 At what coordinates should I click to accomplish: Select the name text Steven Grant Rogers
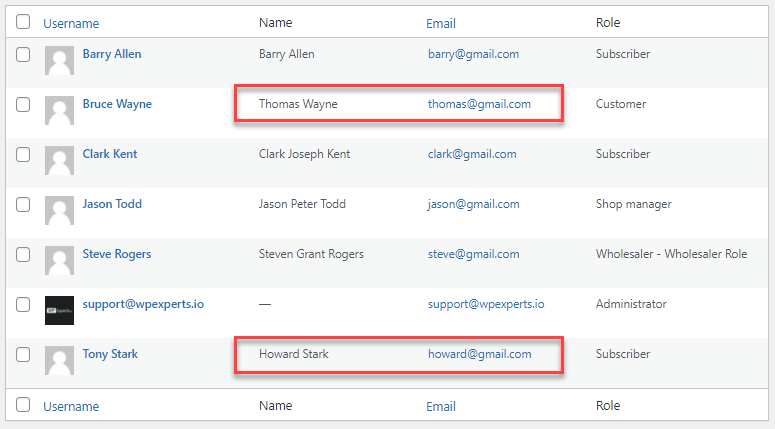coord(311,254)
